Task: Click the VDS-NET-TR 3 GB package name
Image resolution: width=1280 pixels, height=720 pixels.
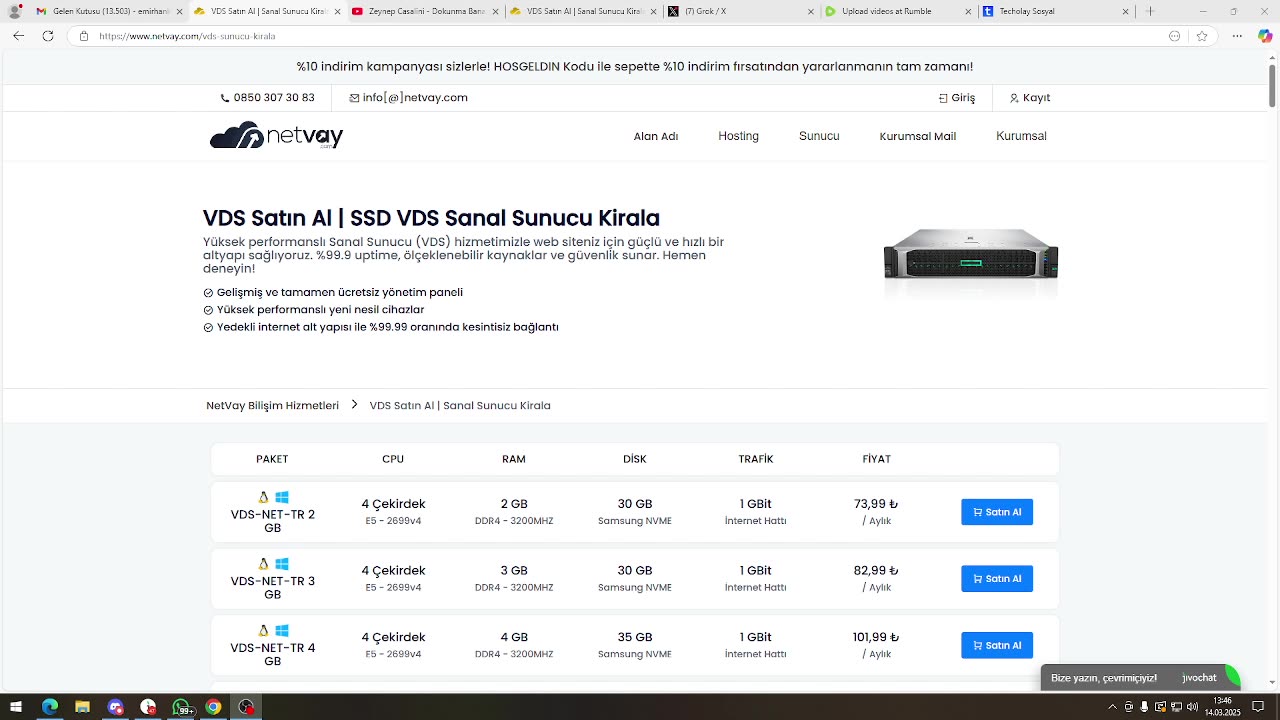Action: tap(272, 588)
